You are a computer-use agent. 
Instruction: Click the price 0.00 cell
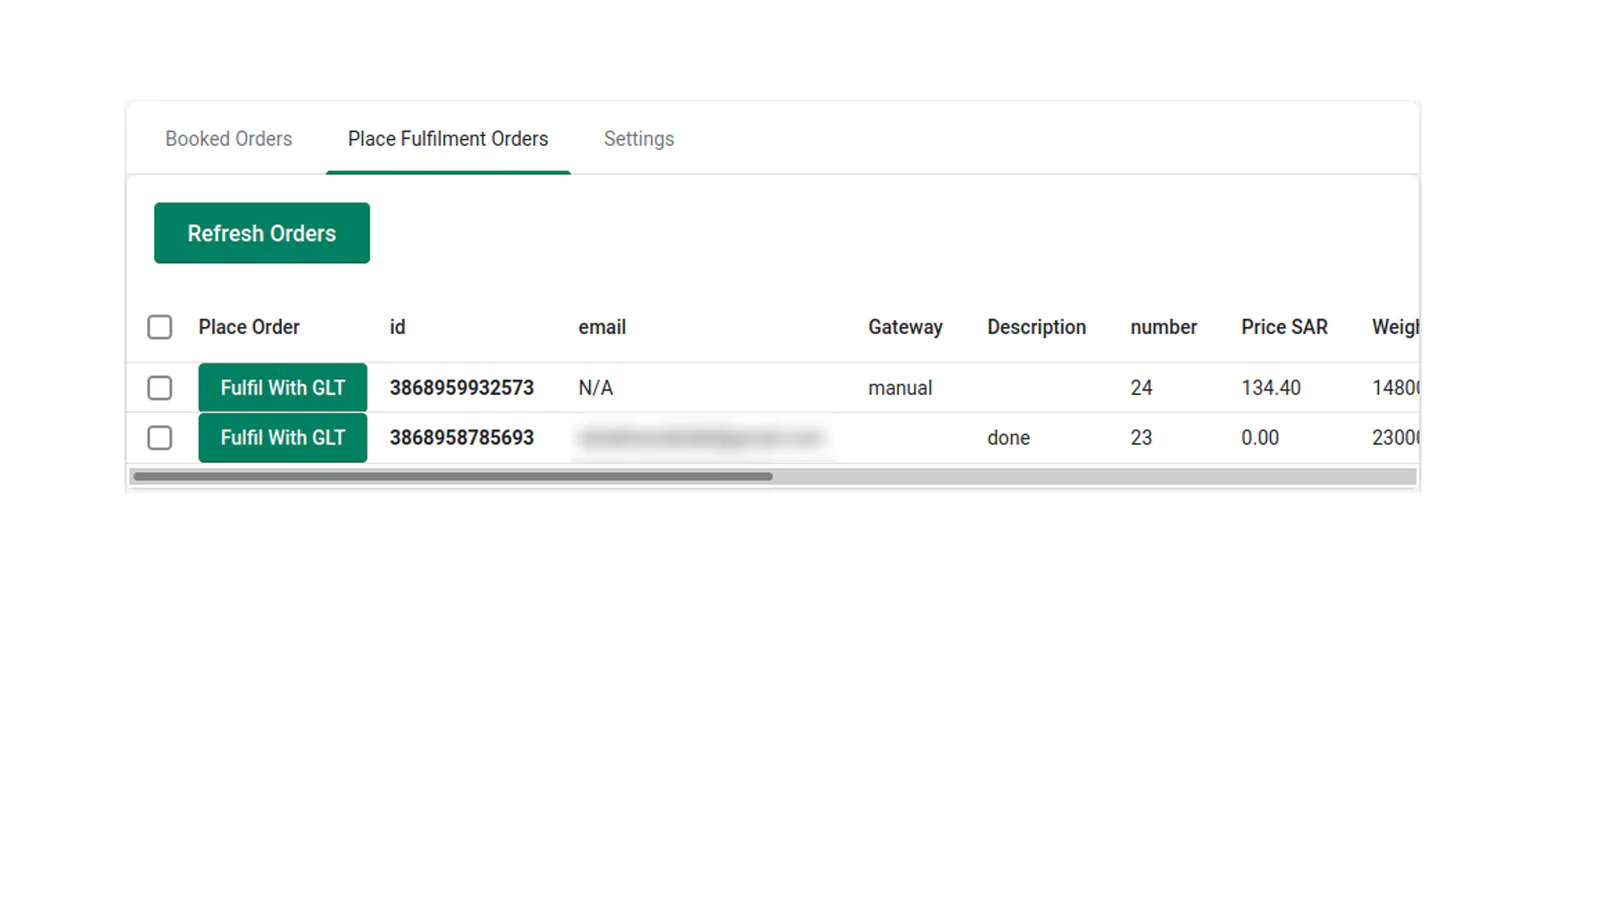click(x=1260, y=438)
